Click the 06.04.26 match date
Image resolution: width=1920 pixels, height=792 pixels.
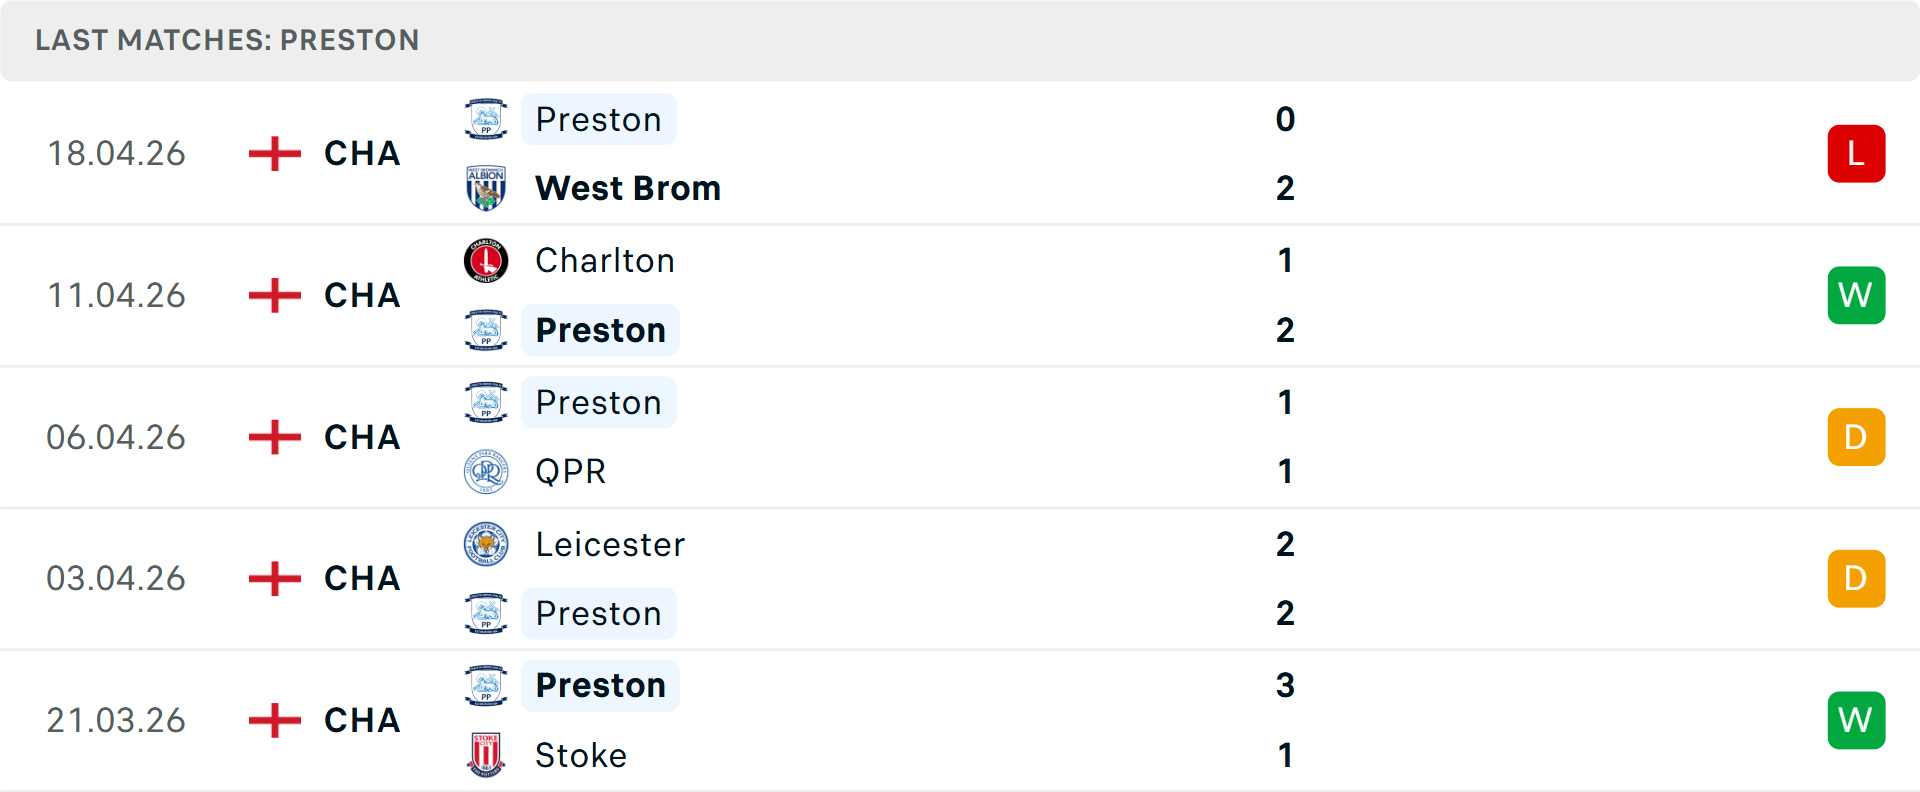click(116, 437)
